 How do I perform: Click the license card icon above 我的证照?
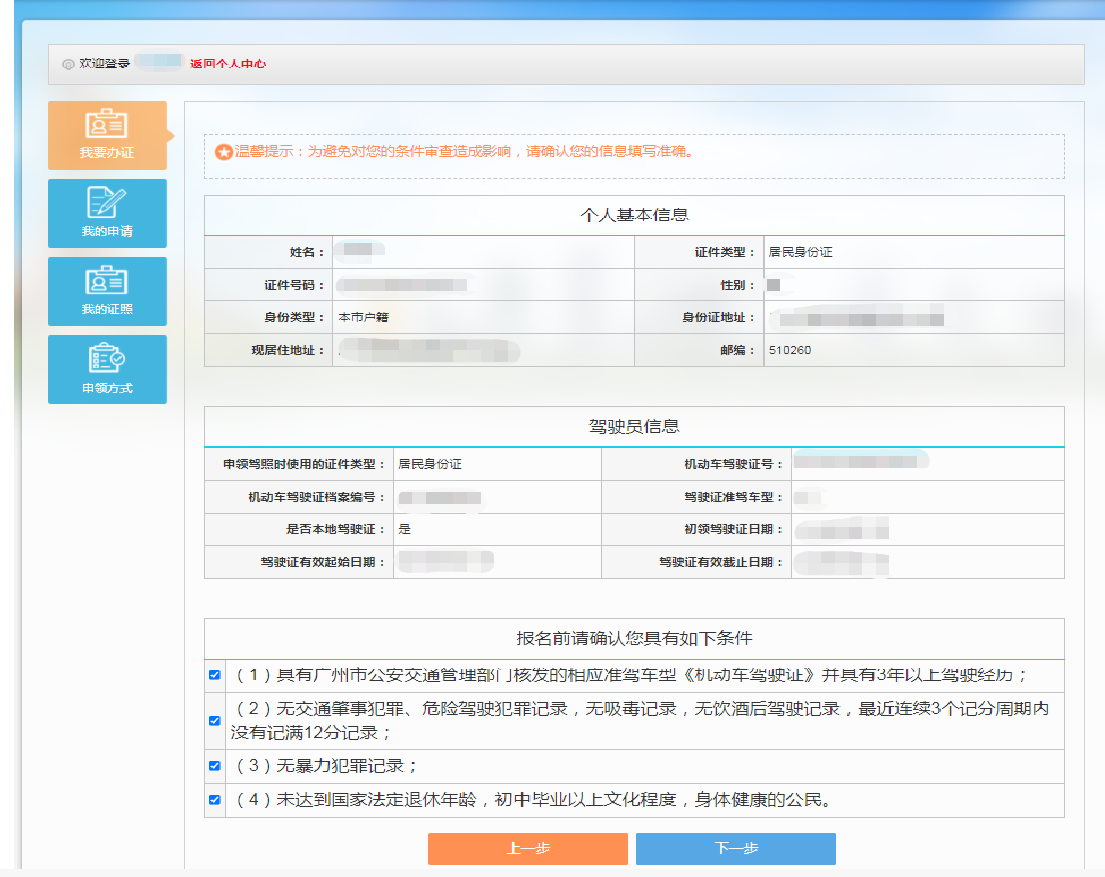click(x=107, y=281)
